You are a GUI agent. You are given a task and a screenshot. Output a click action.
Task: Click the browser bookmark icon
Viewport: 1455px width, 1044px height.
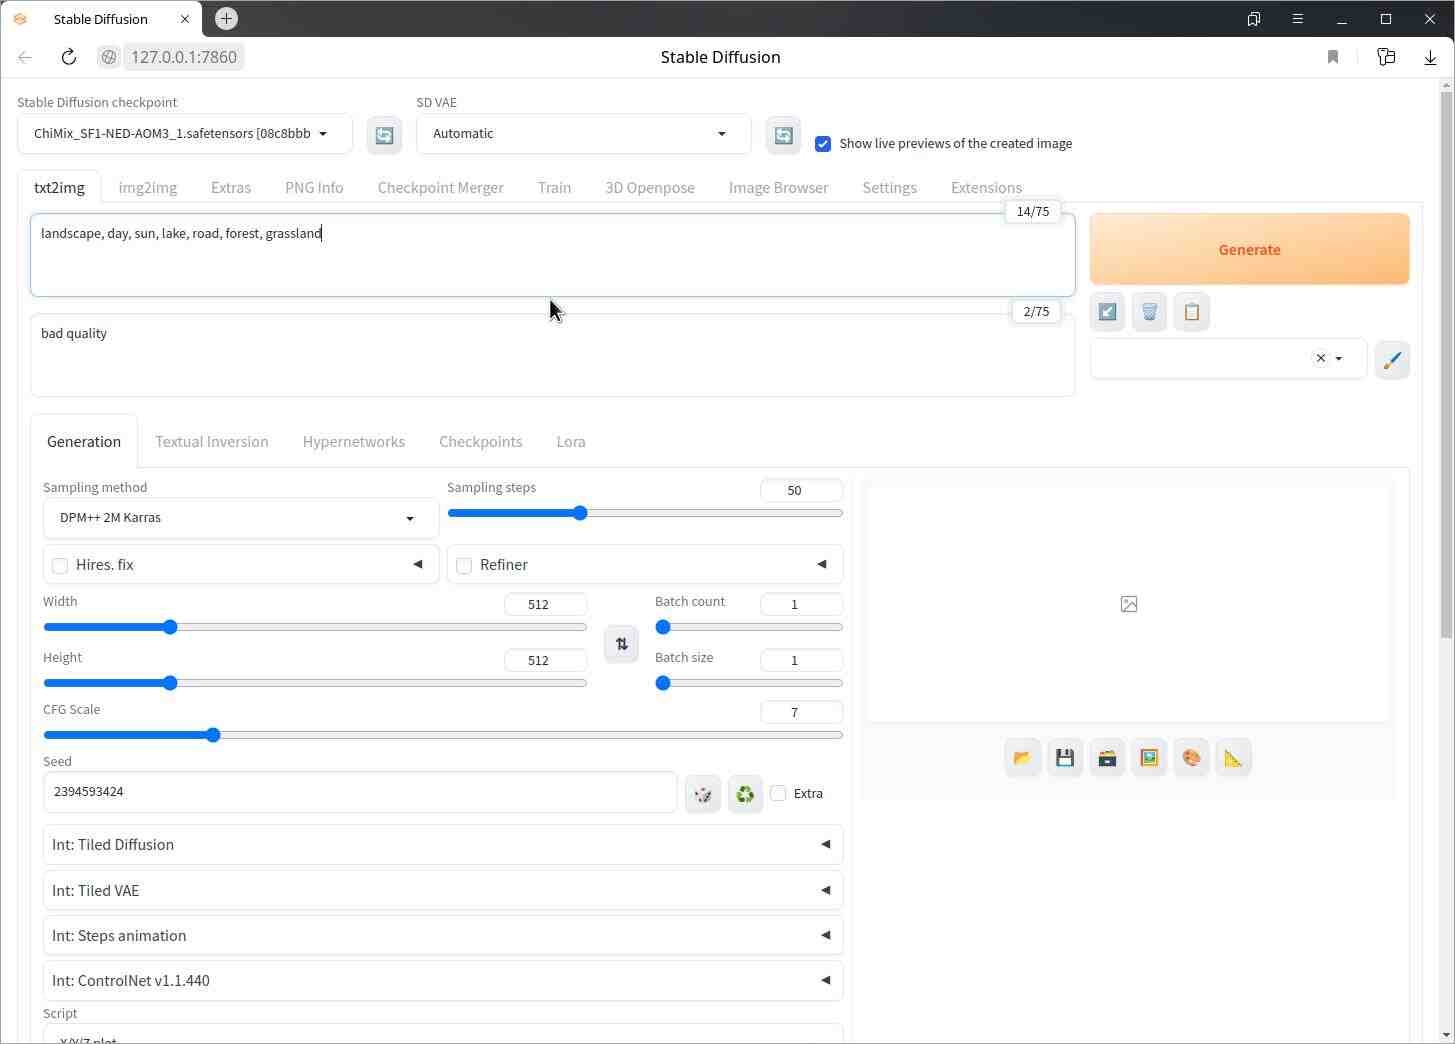click(x=1332, y=57)
